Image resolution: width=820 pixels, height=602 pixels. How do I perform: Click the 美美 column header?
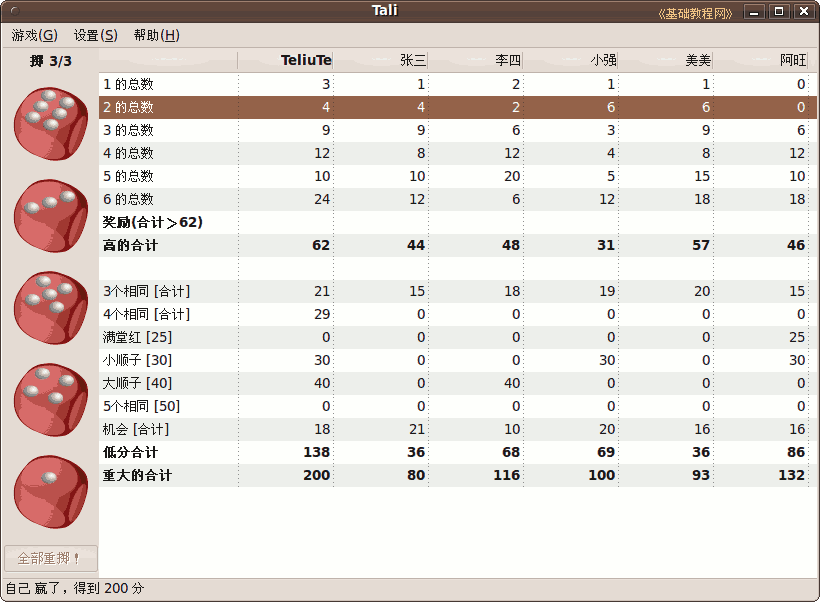(x=666, y=60)
